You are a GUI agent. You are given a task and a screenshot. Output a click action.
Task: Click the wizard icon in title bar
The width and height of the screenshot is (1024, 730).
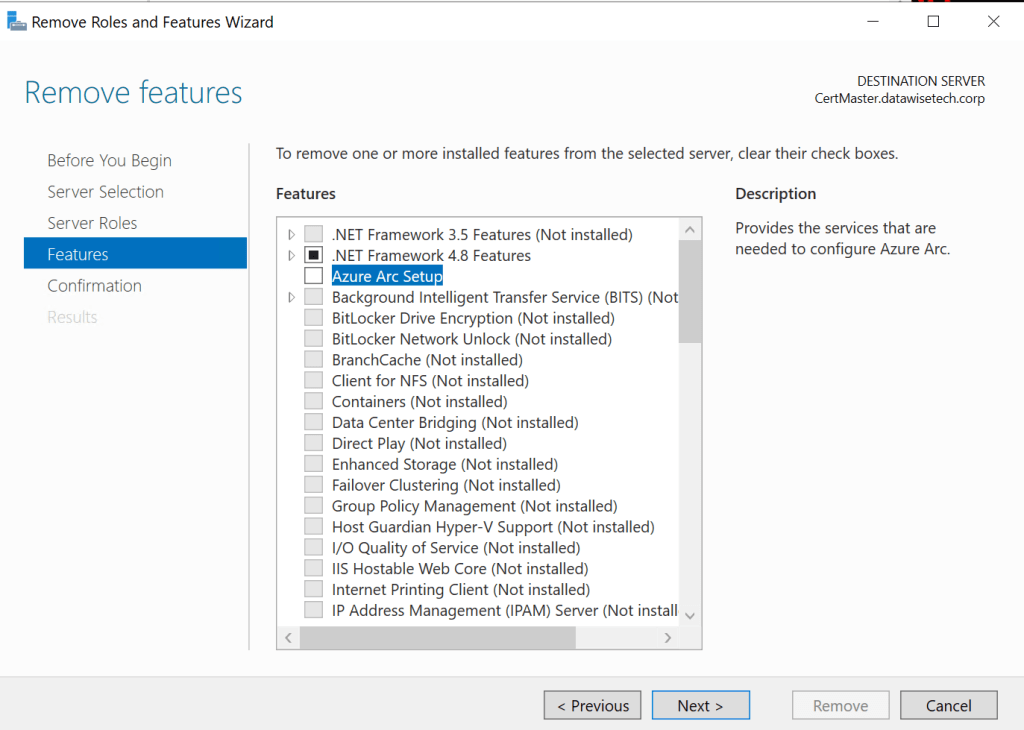coord(16,22)
